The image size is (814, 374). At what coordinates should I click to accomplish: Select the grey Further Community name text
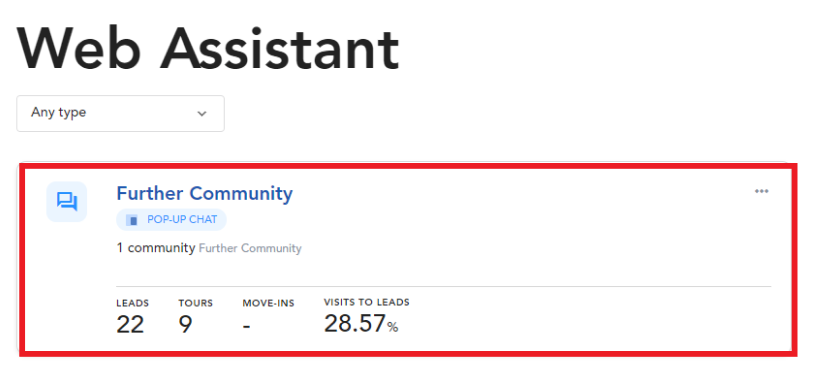click(250, 248)
